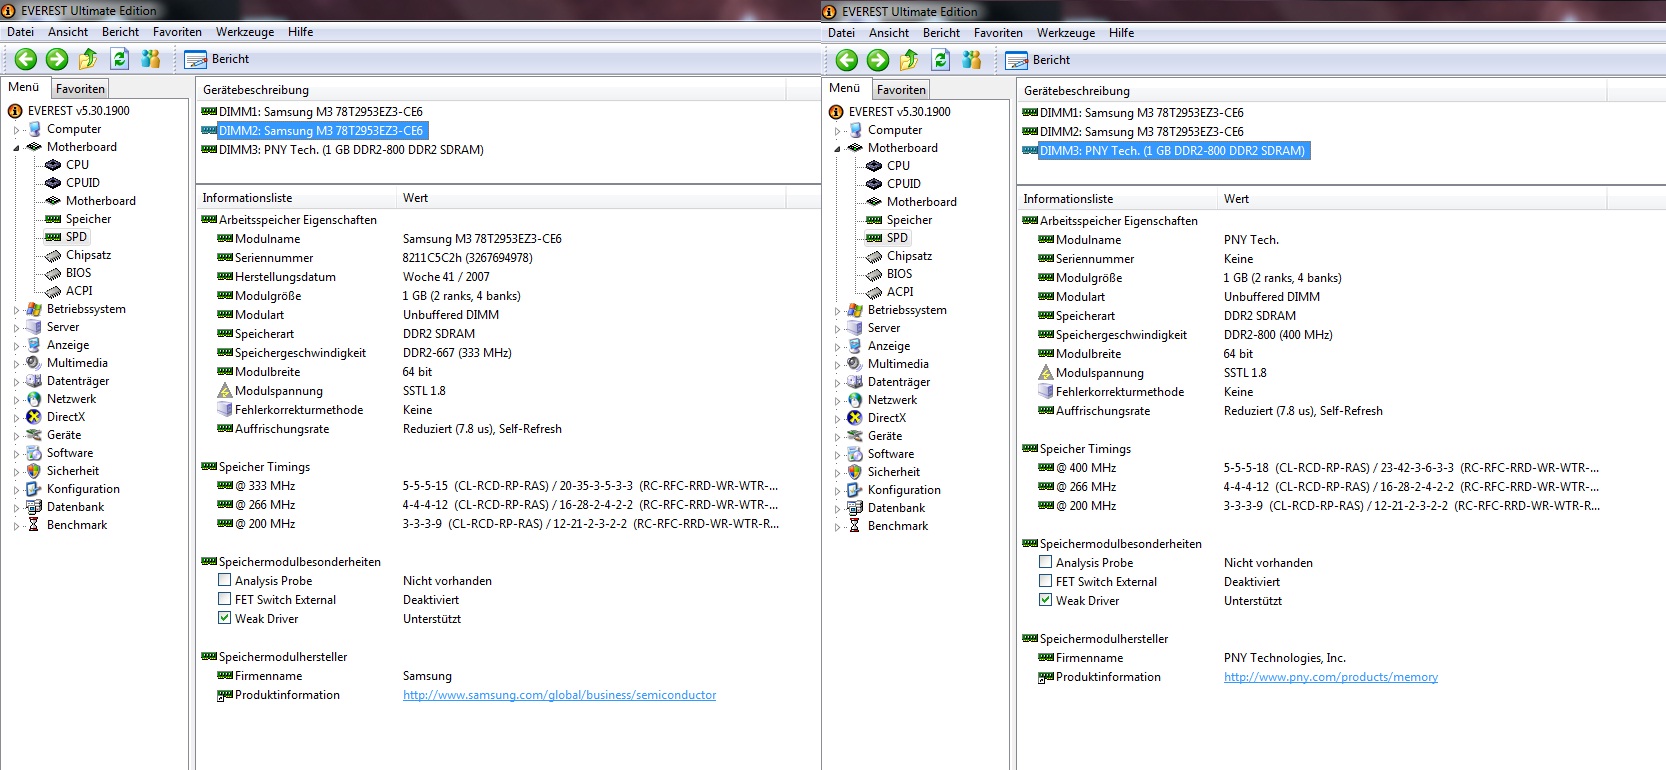Expand Computer node in right window tree
This screenshot has height=770, width=1666.
coord(837,131)
